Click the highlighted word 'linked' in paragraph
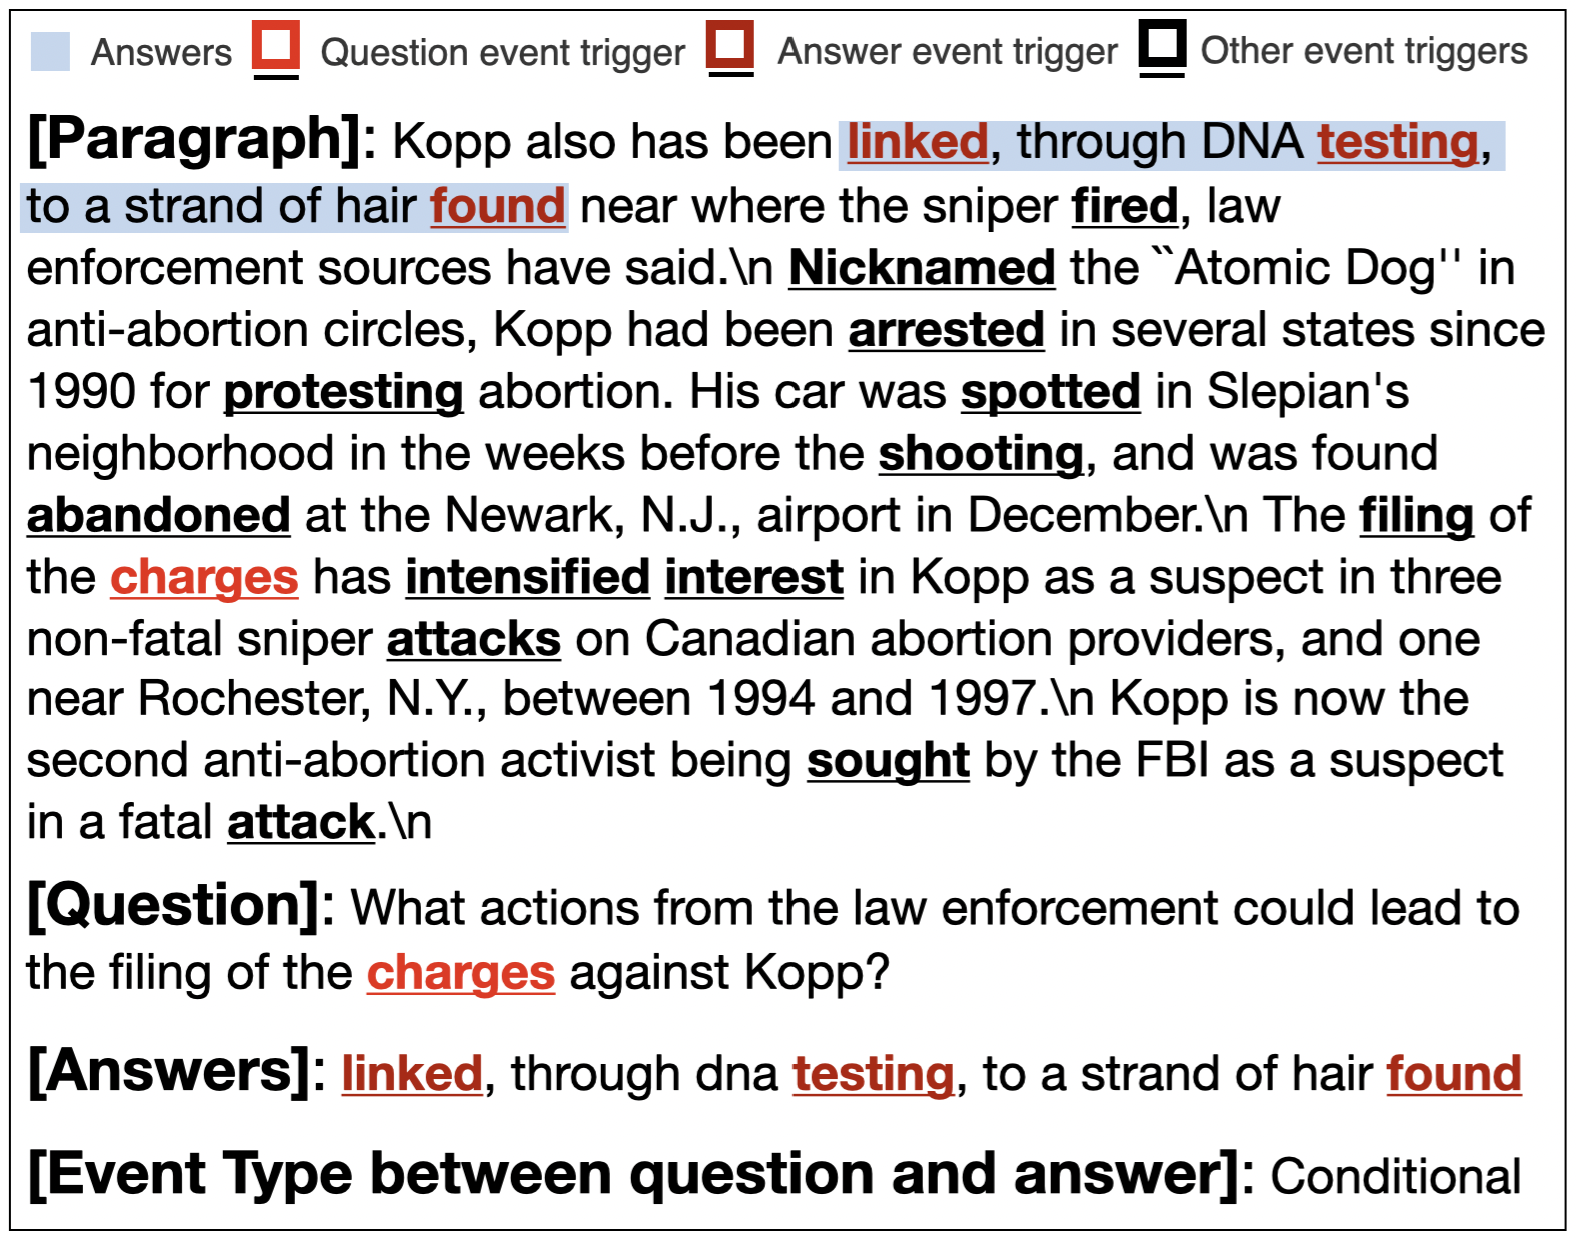The height and width of the screenshot is (1238, 1576). tap(918, 142)
